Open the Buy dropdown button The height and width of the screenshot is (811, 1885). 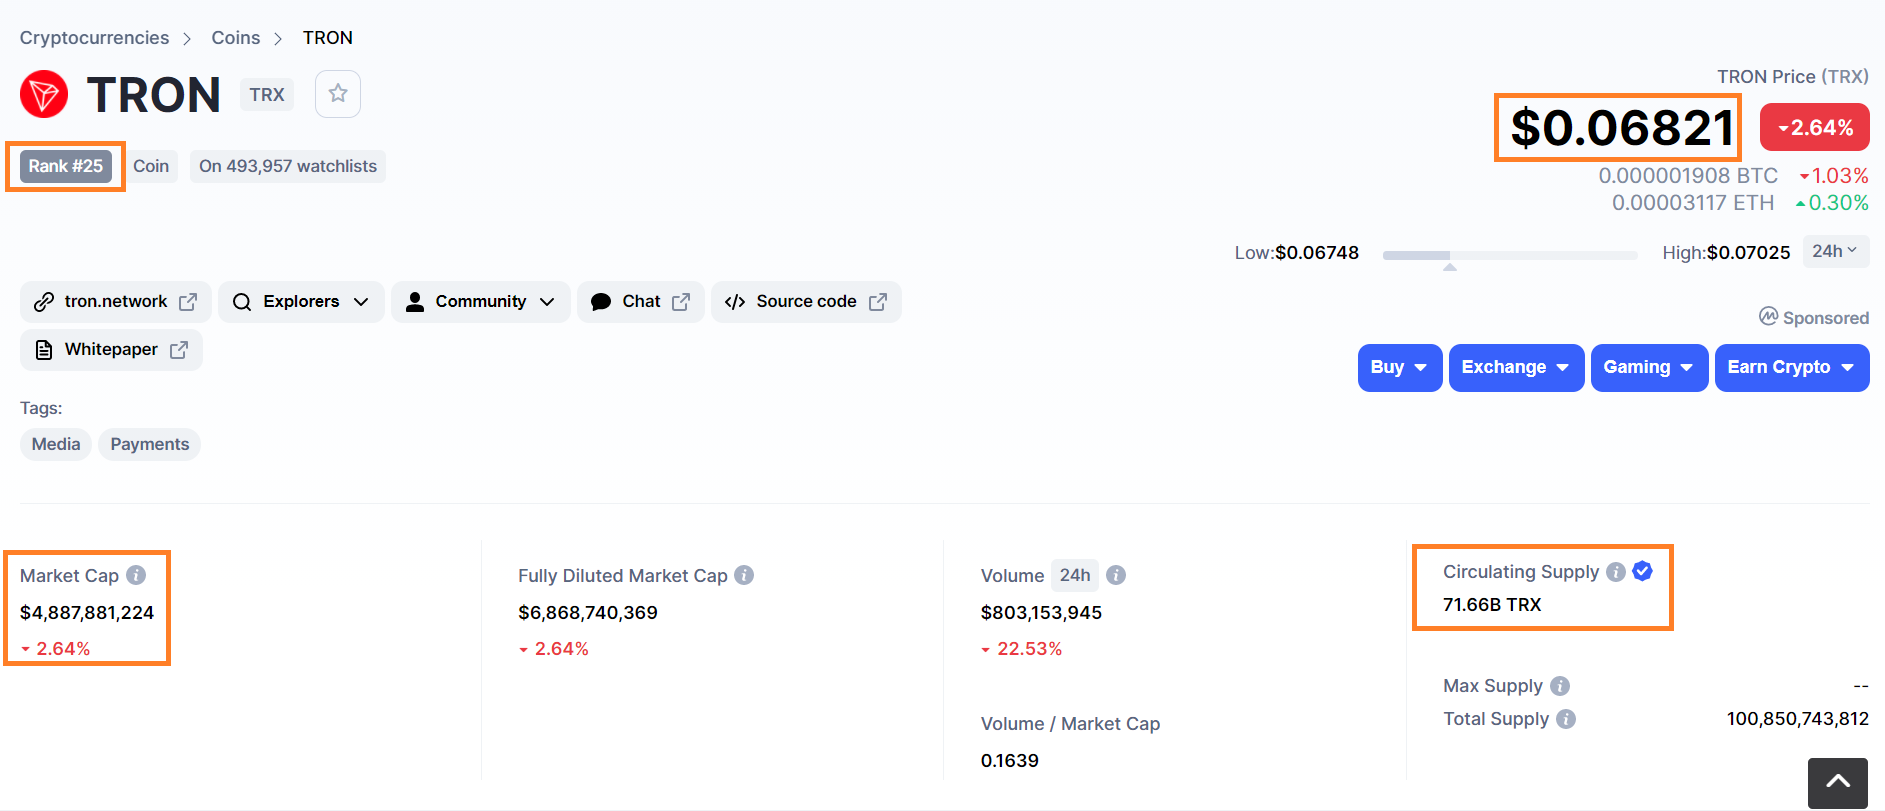click(x=1399, y=367)
